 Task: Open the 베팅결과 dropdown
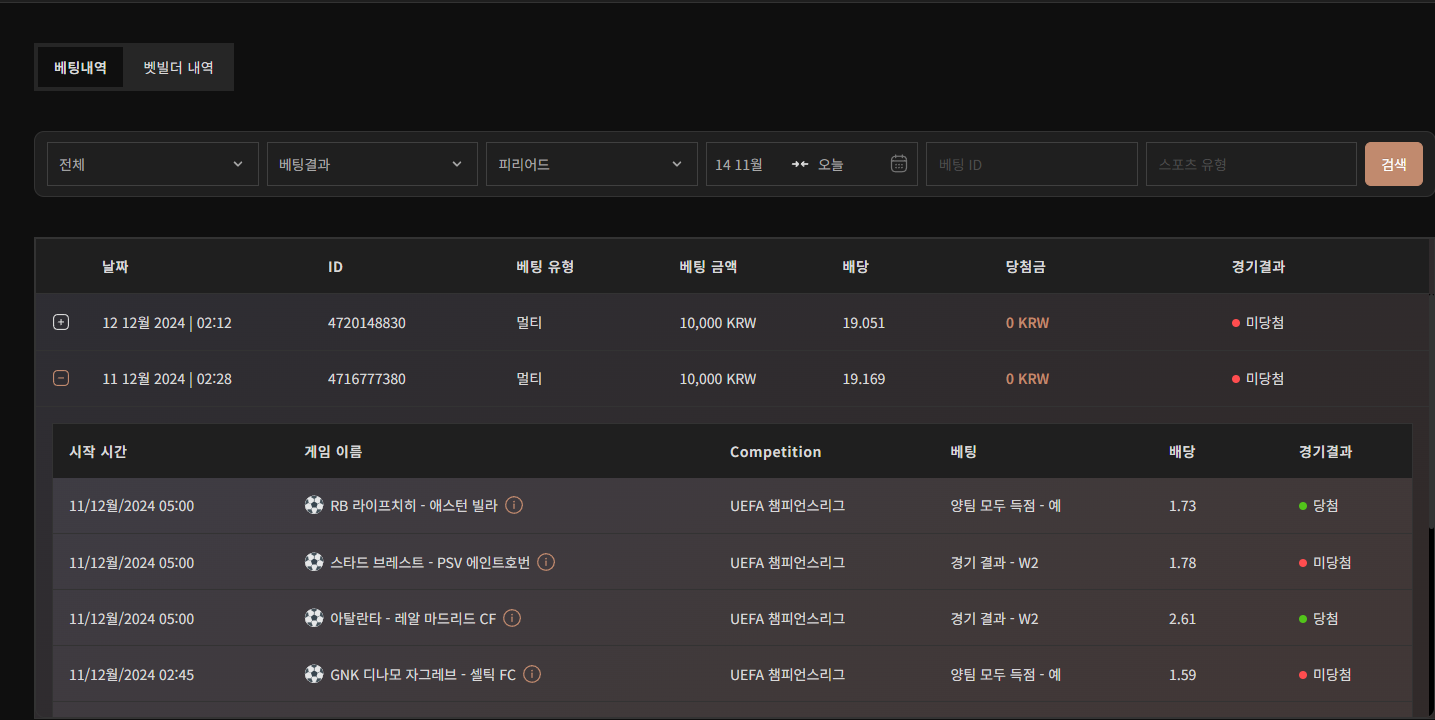point(371,164)
